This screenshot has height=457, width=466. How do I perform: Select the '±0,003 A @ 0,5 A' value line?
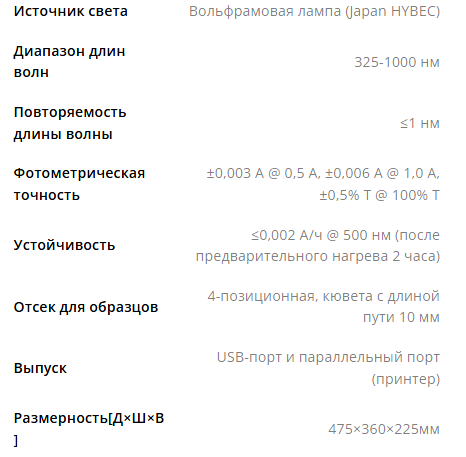coord(263,173)
